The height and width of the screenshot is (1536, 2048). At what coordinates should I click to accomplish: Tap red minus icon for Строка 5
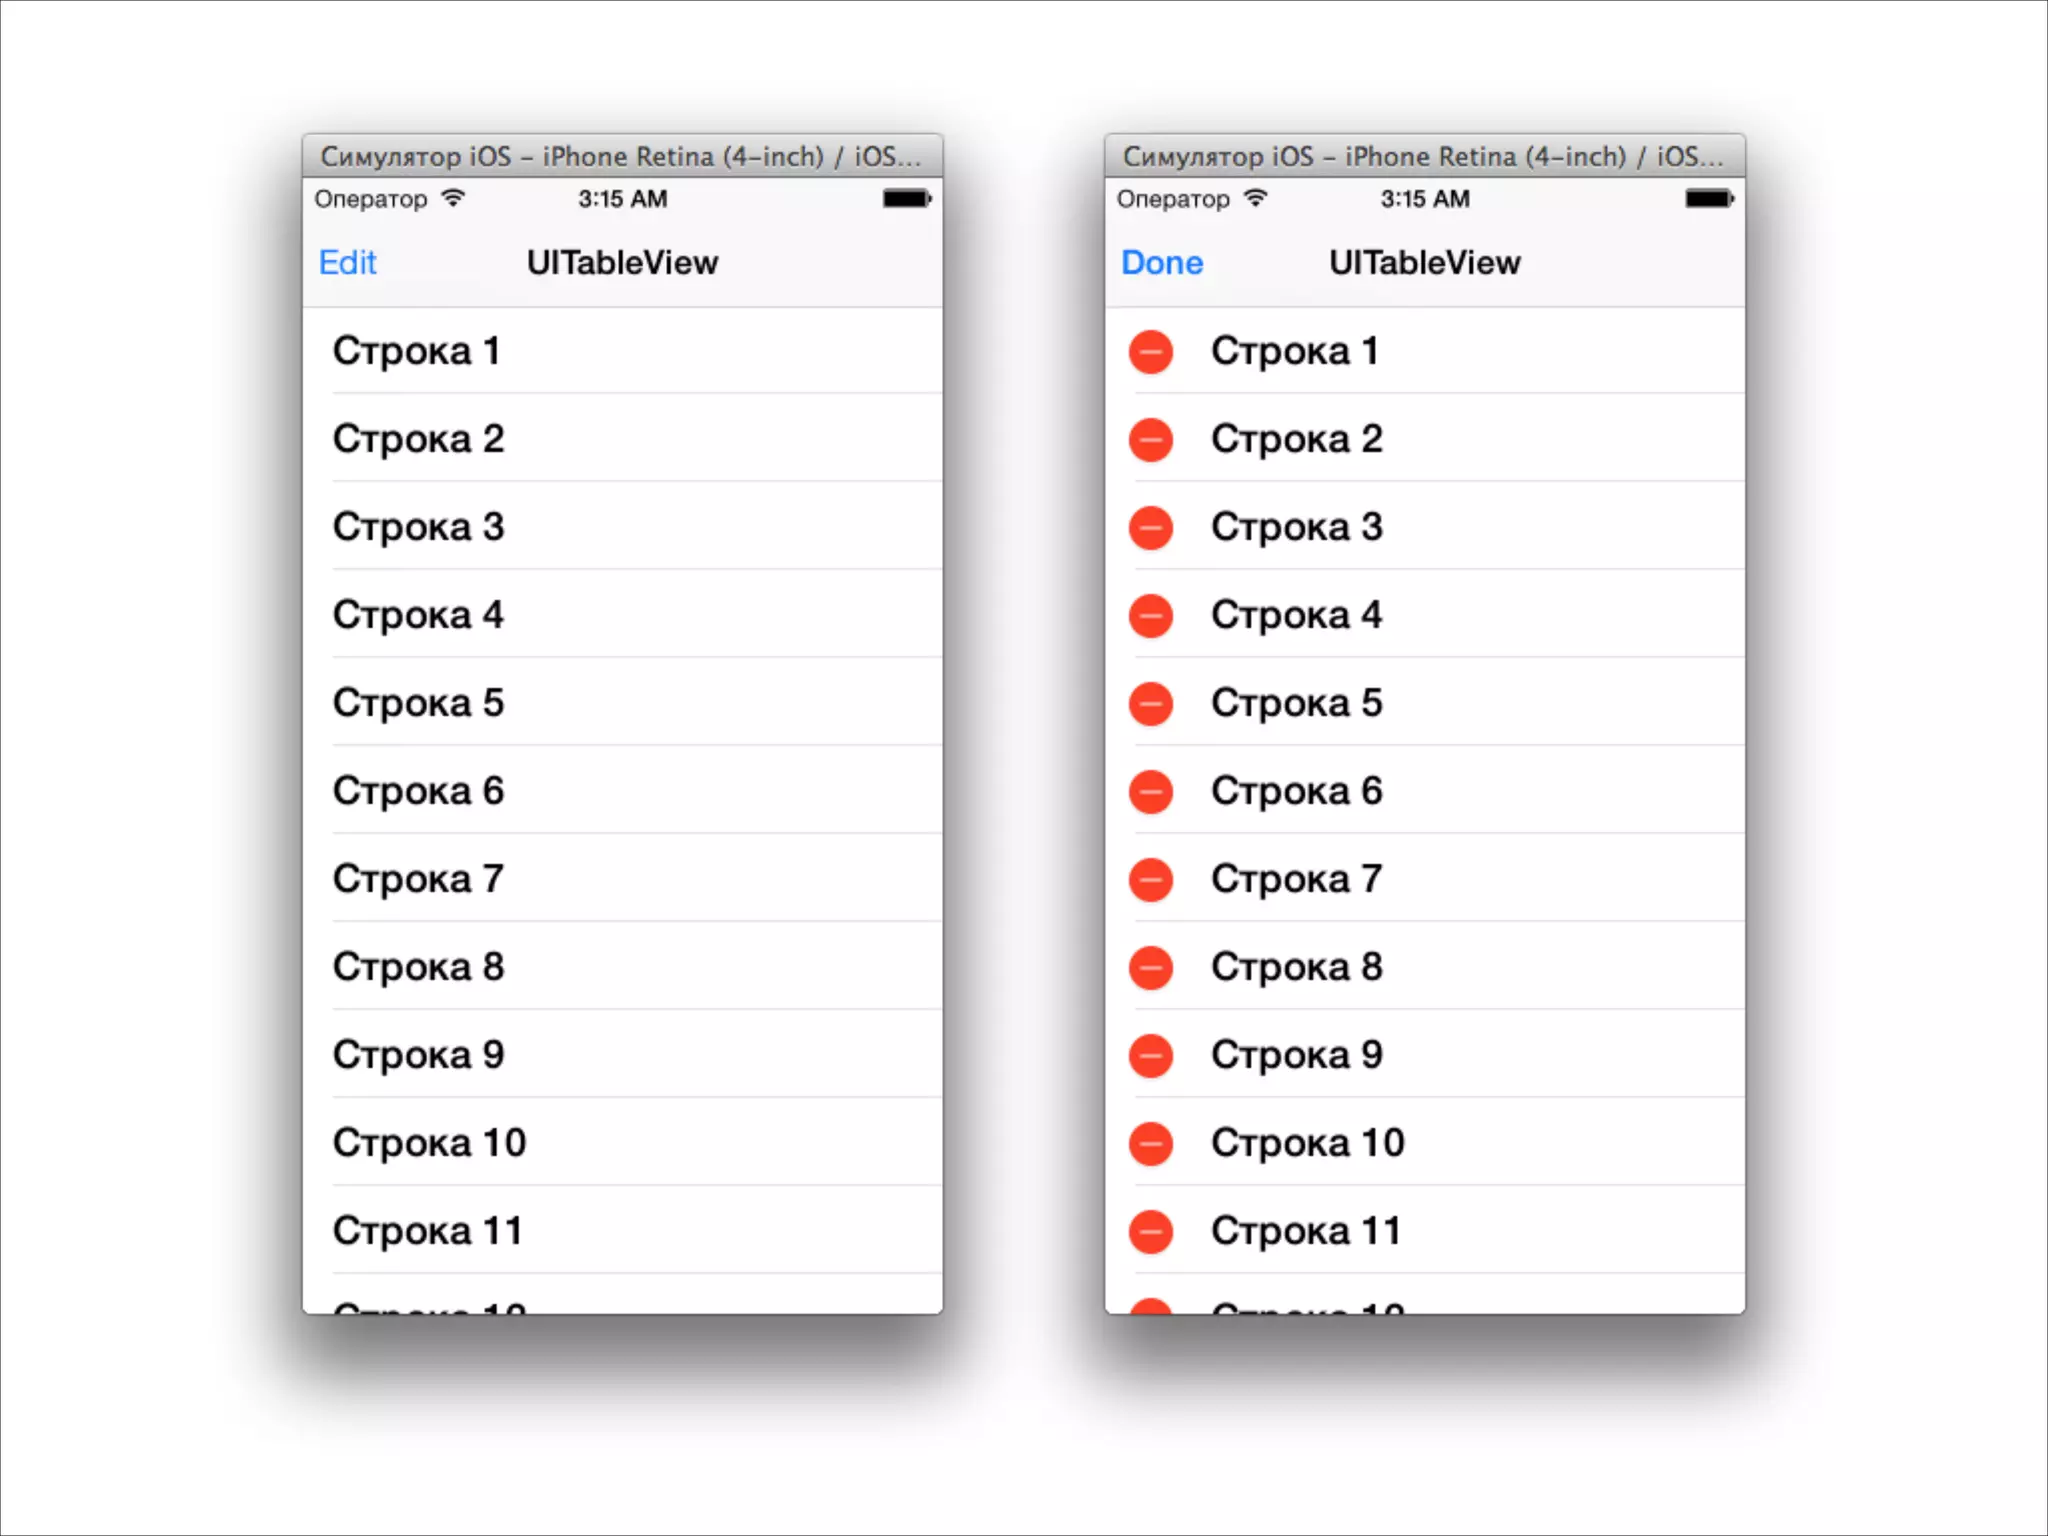(x=1150, y=704)
